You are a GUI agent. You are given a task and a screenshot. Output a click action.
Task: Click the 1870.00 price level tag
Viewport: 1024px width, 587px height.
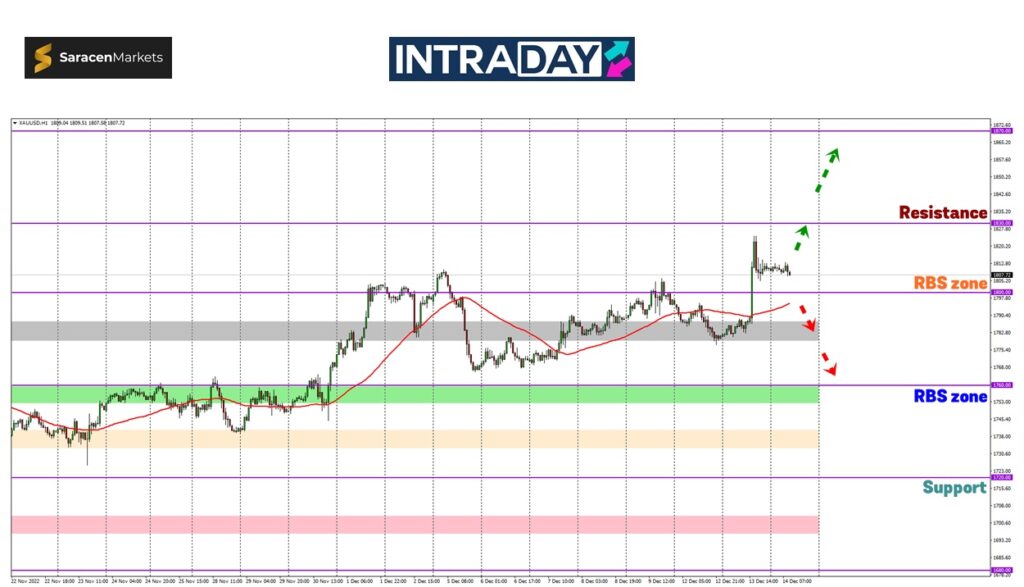point(1000,131)
